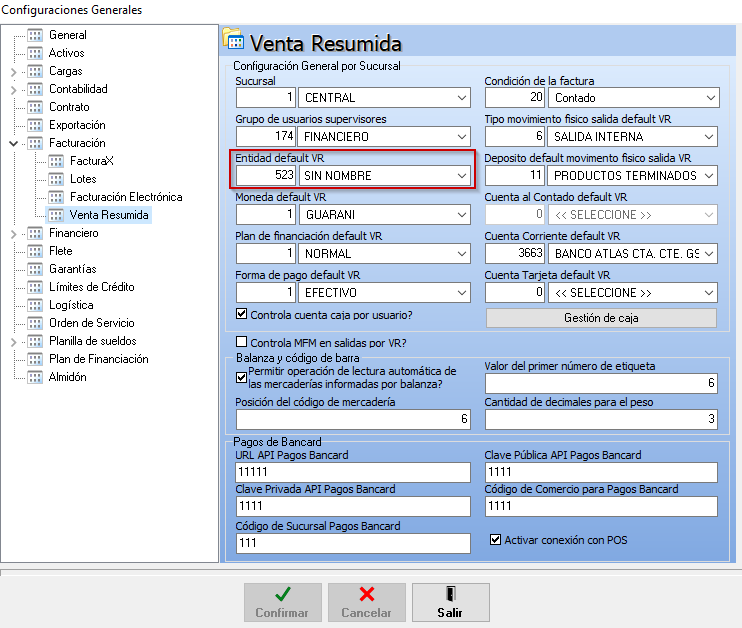
Task: Open the Sucursal CENTRAL dropdown
Action: [462, 98]
